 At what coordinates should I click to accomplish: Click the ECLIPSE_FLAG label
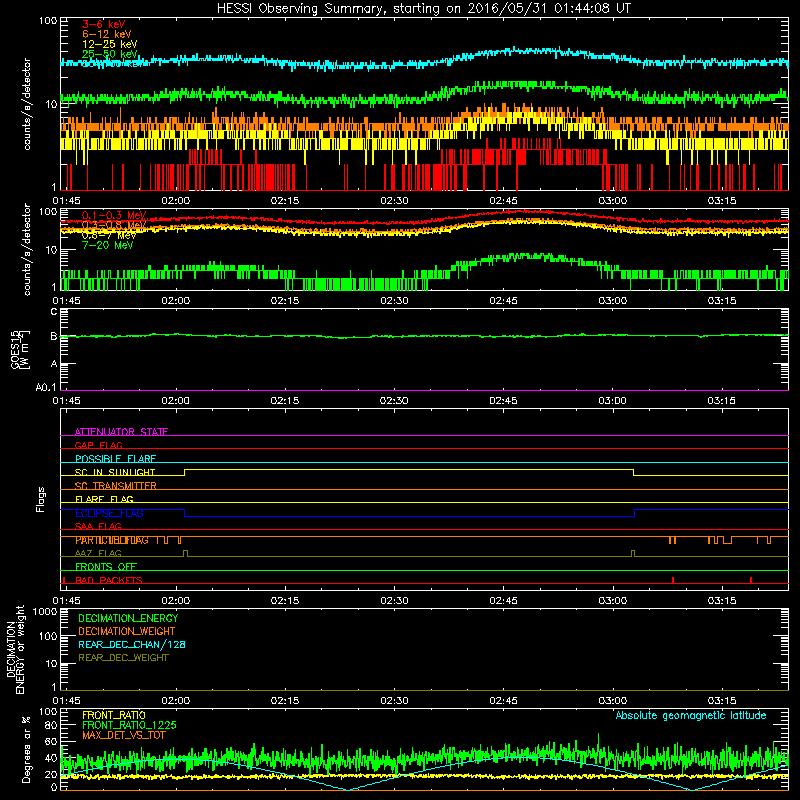coord(109,513)
